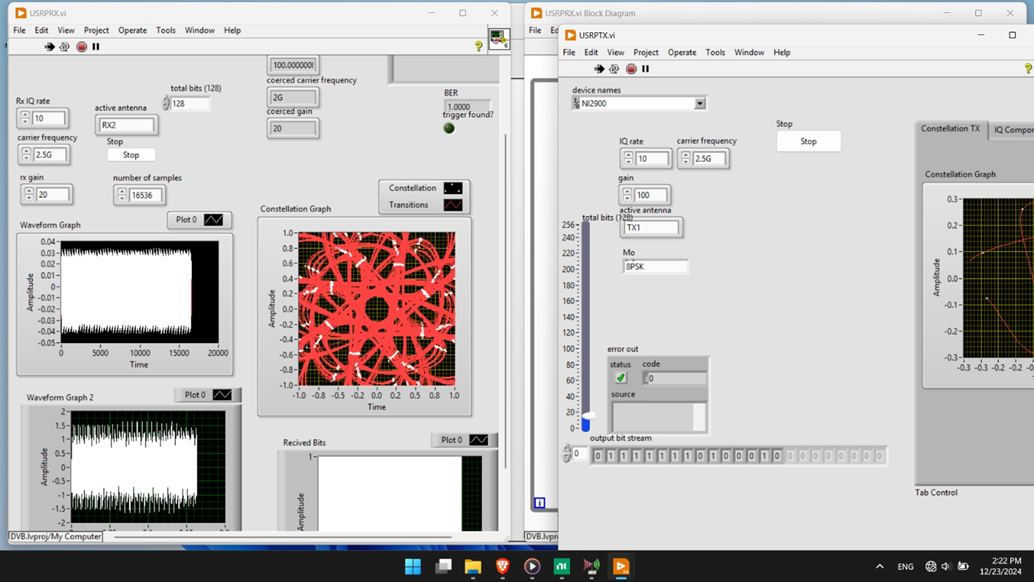The width and height of the screenshot is (1034, 582).
Task: Open Window menu in USRPTX.vi
Action: point(749,52)
